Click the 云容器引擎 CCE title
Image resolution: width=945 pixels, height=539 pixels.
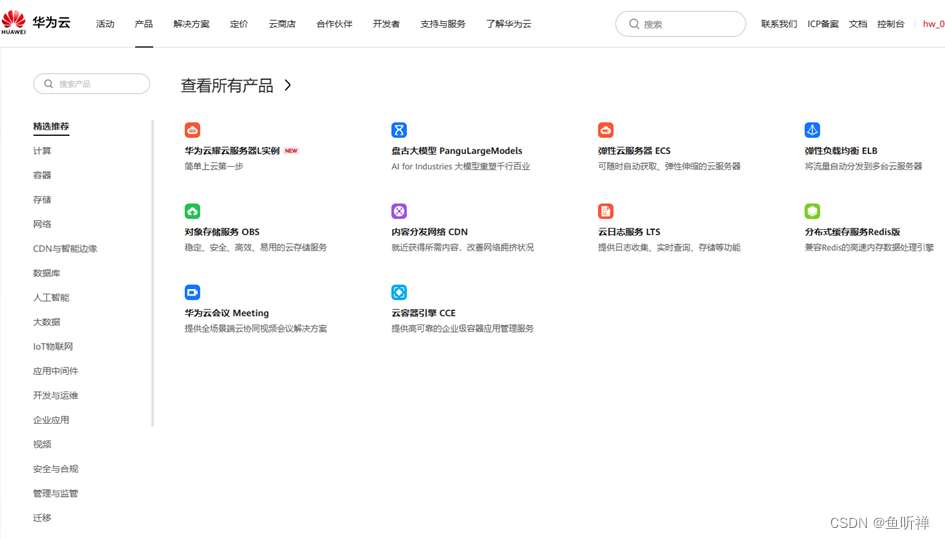click(x=424, y=313)
